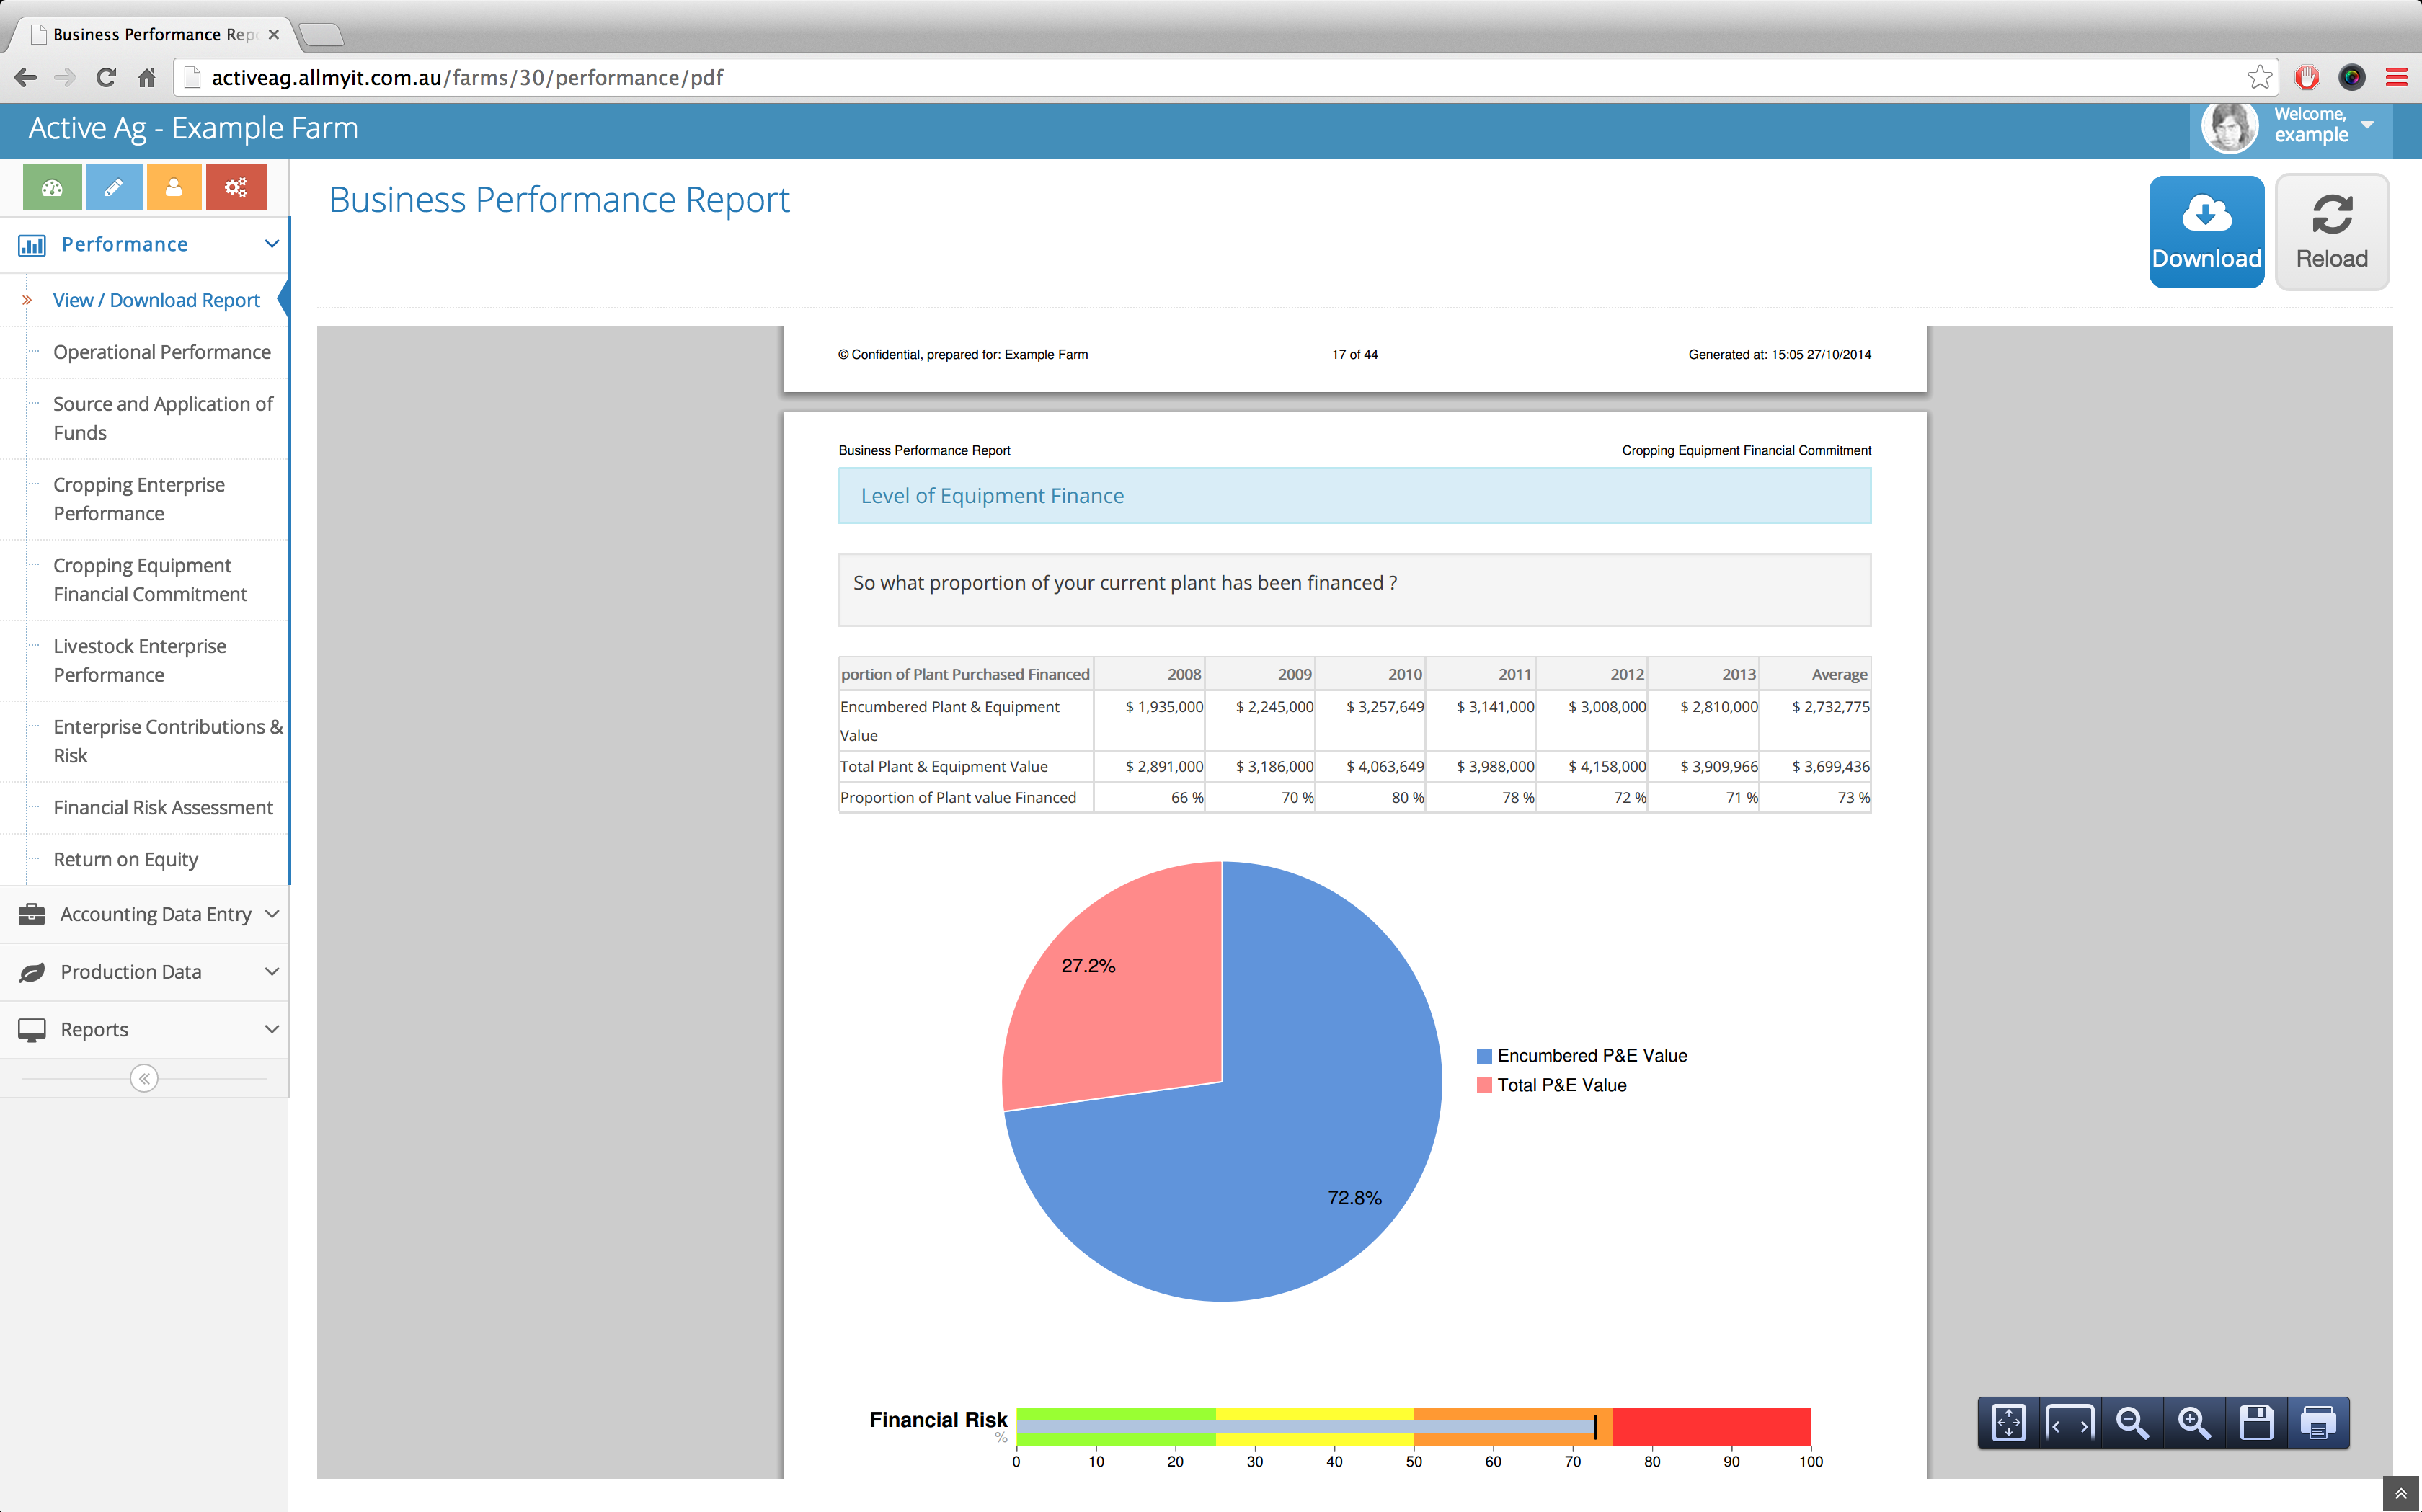Screen dimensions: 2422x1512
Task: Click the Financial Risk gauge marker
Action: click(1595, 1427)
